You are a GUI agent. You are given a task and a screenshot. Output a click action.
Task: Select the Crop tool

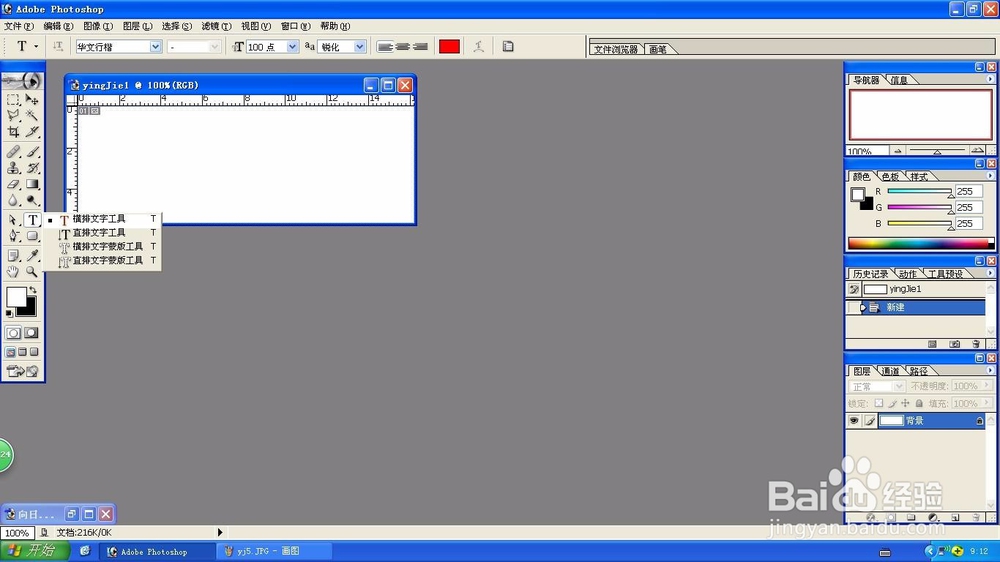(x=13, y=132)
